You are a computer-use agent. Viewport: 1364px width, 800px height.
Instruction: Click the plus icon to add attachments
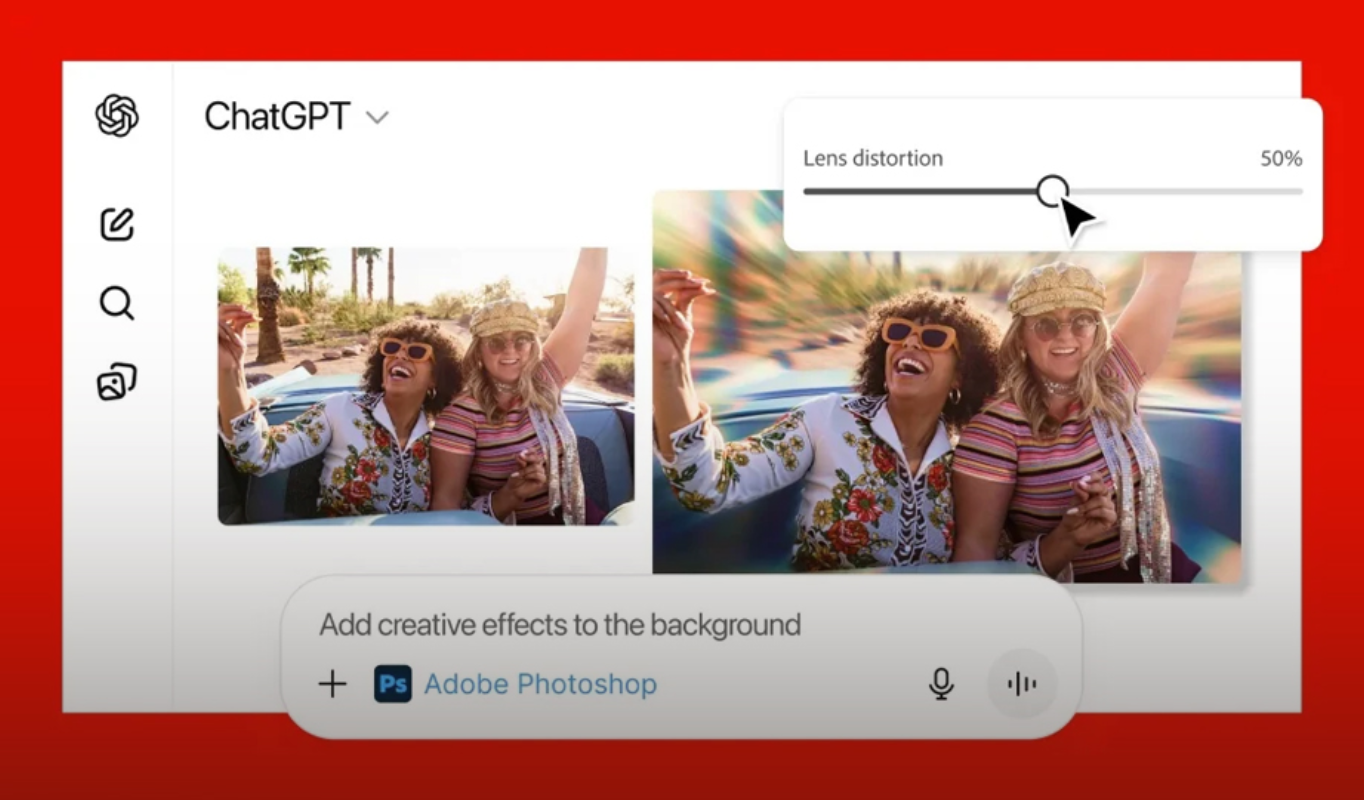click(x=332, y=684)
